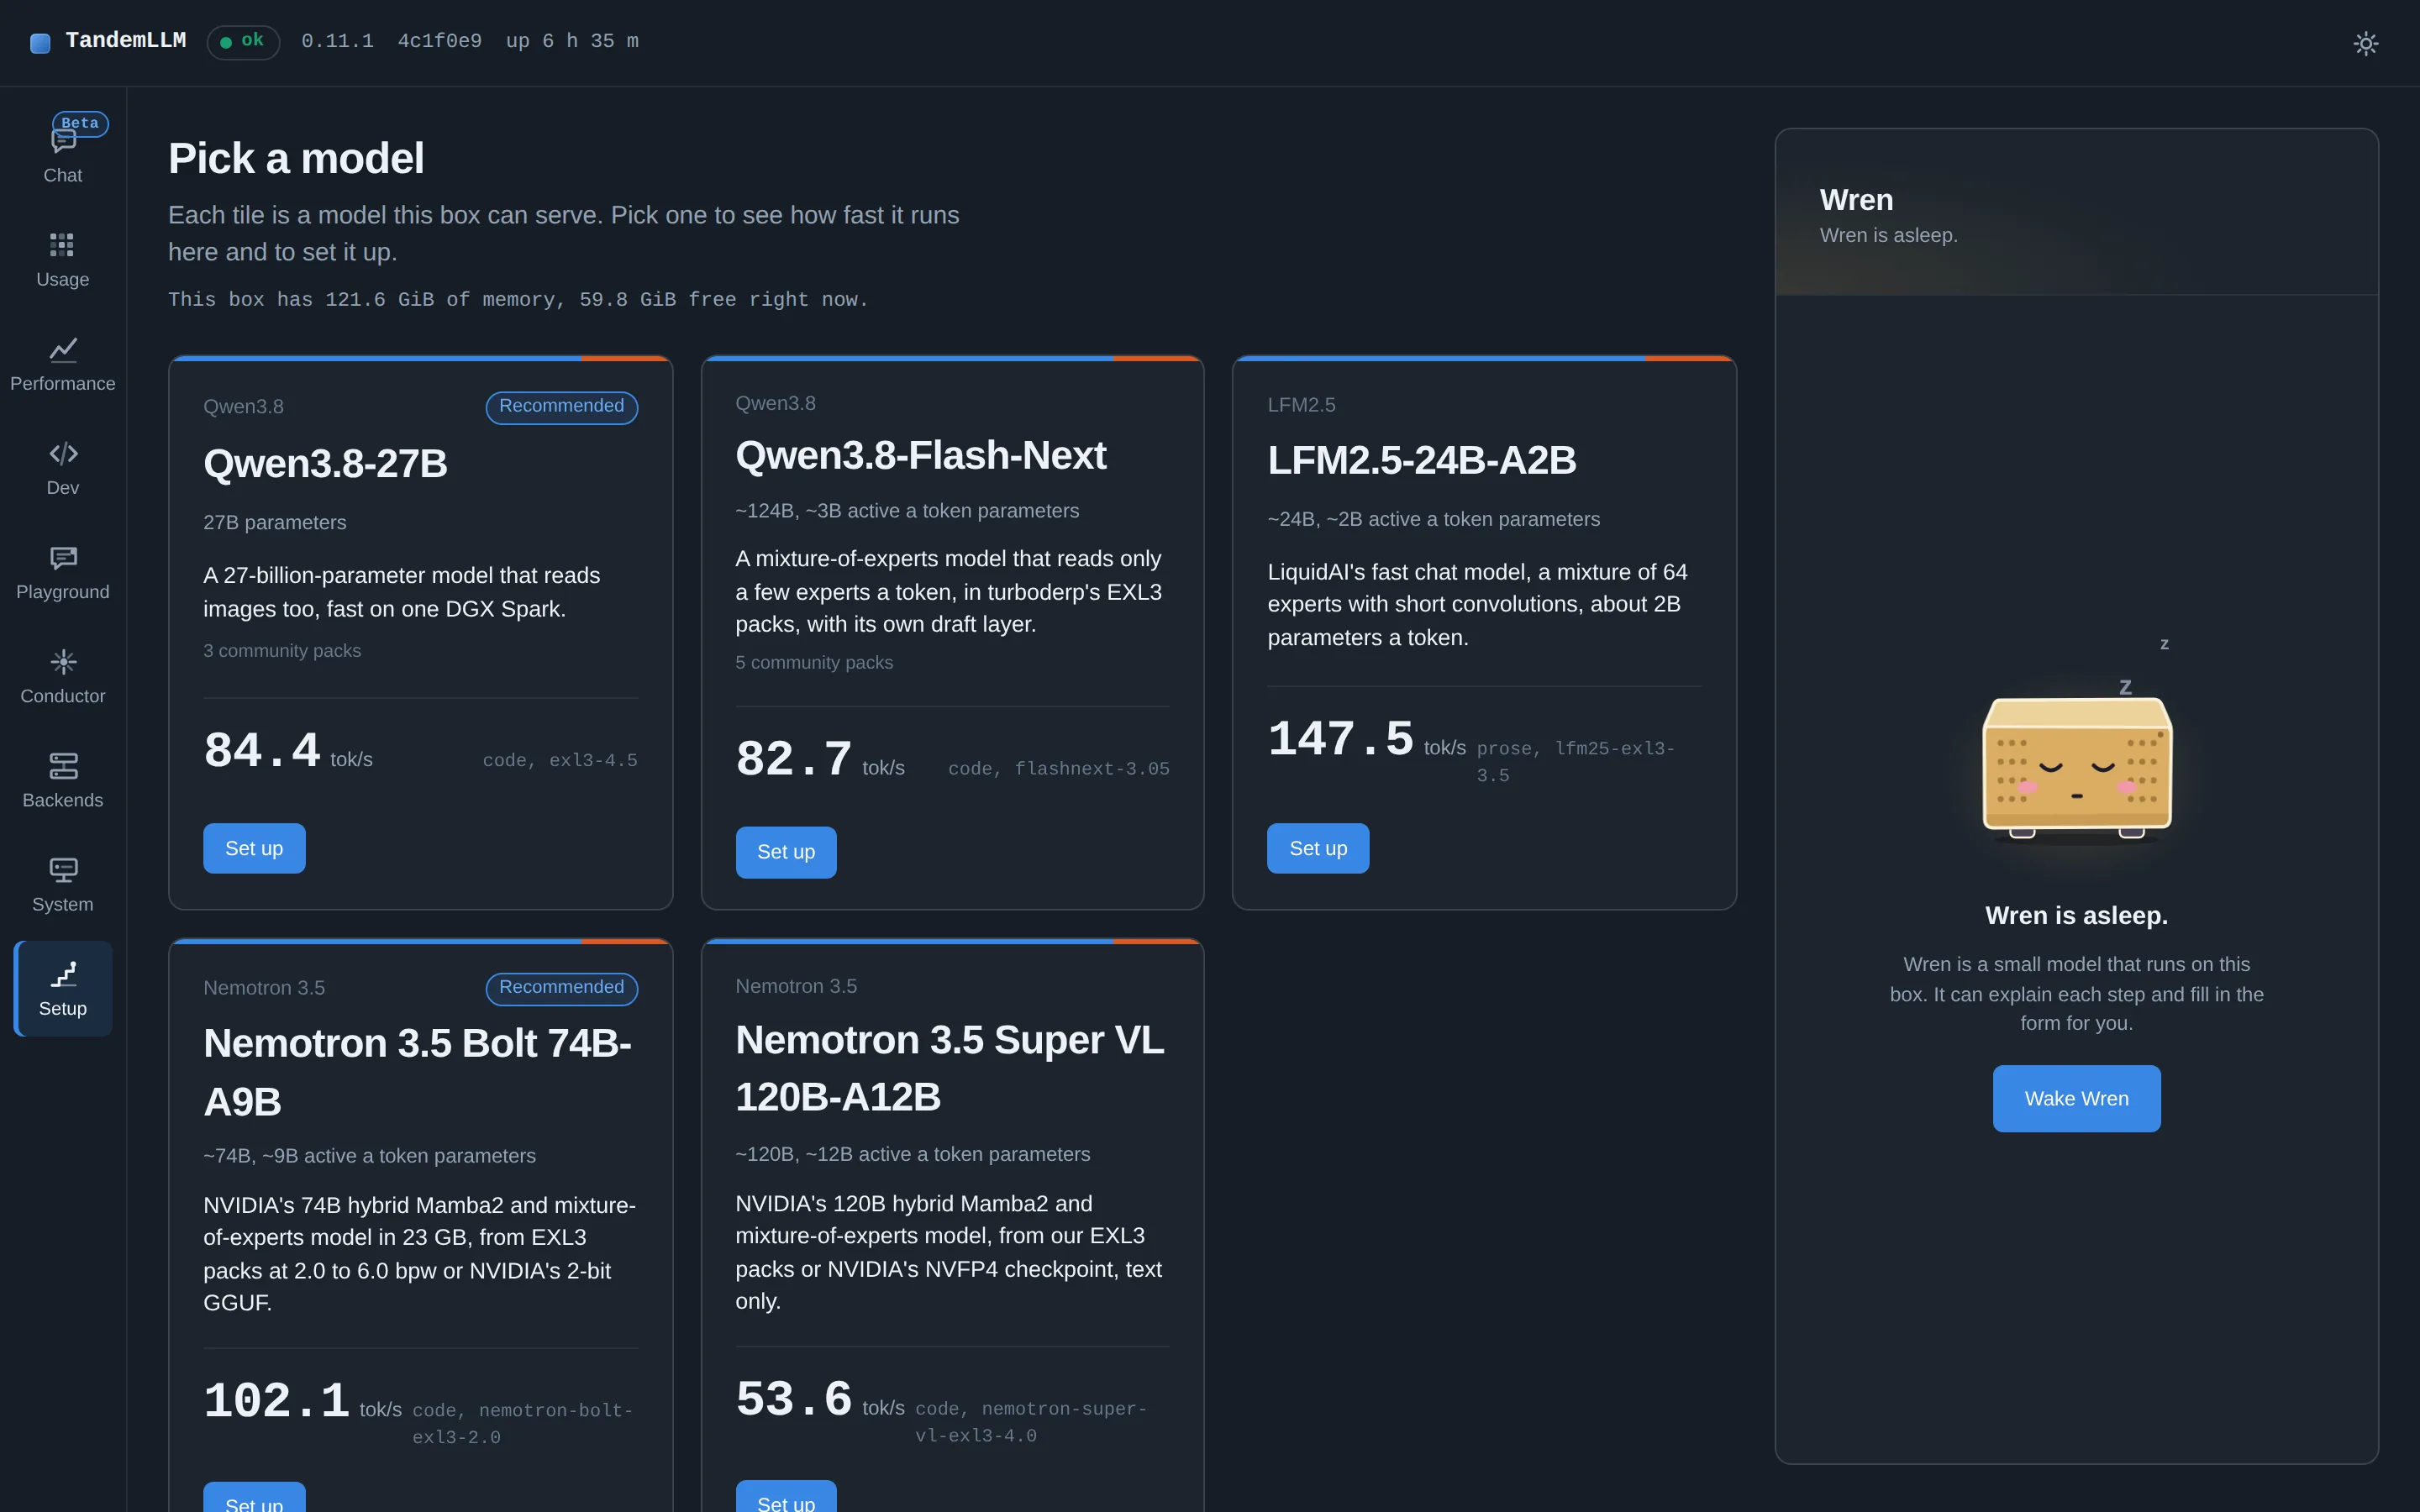Click the ok status pill
The image size is (2420, 1512).
(243, 41)
